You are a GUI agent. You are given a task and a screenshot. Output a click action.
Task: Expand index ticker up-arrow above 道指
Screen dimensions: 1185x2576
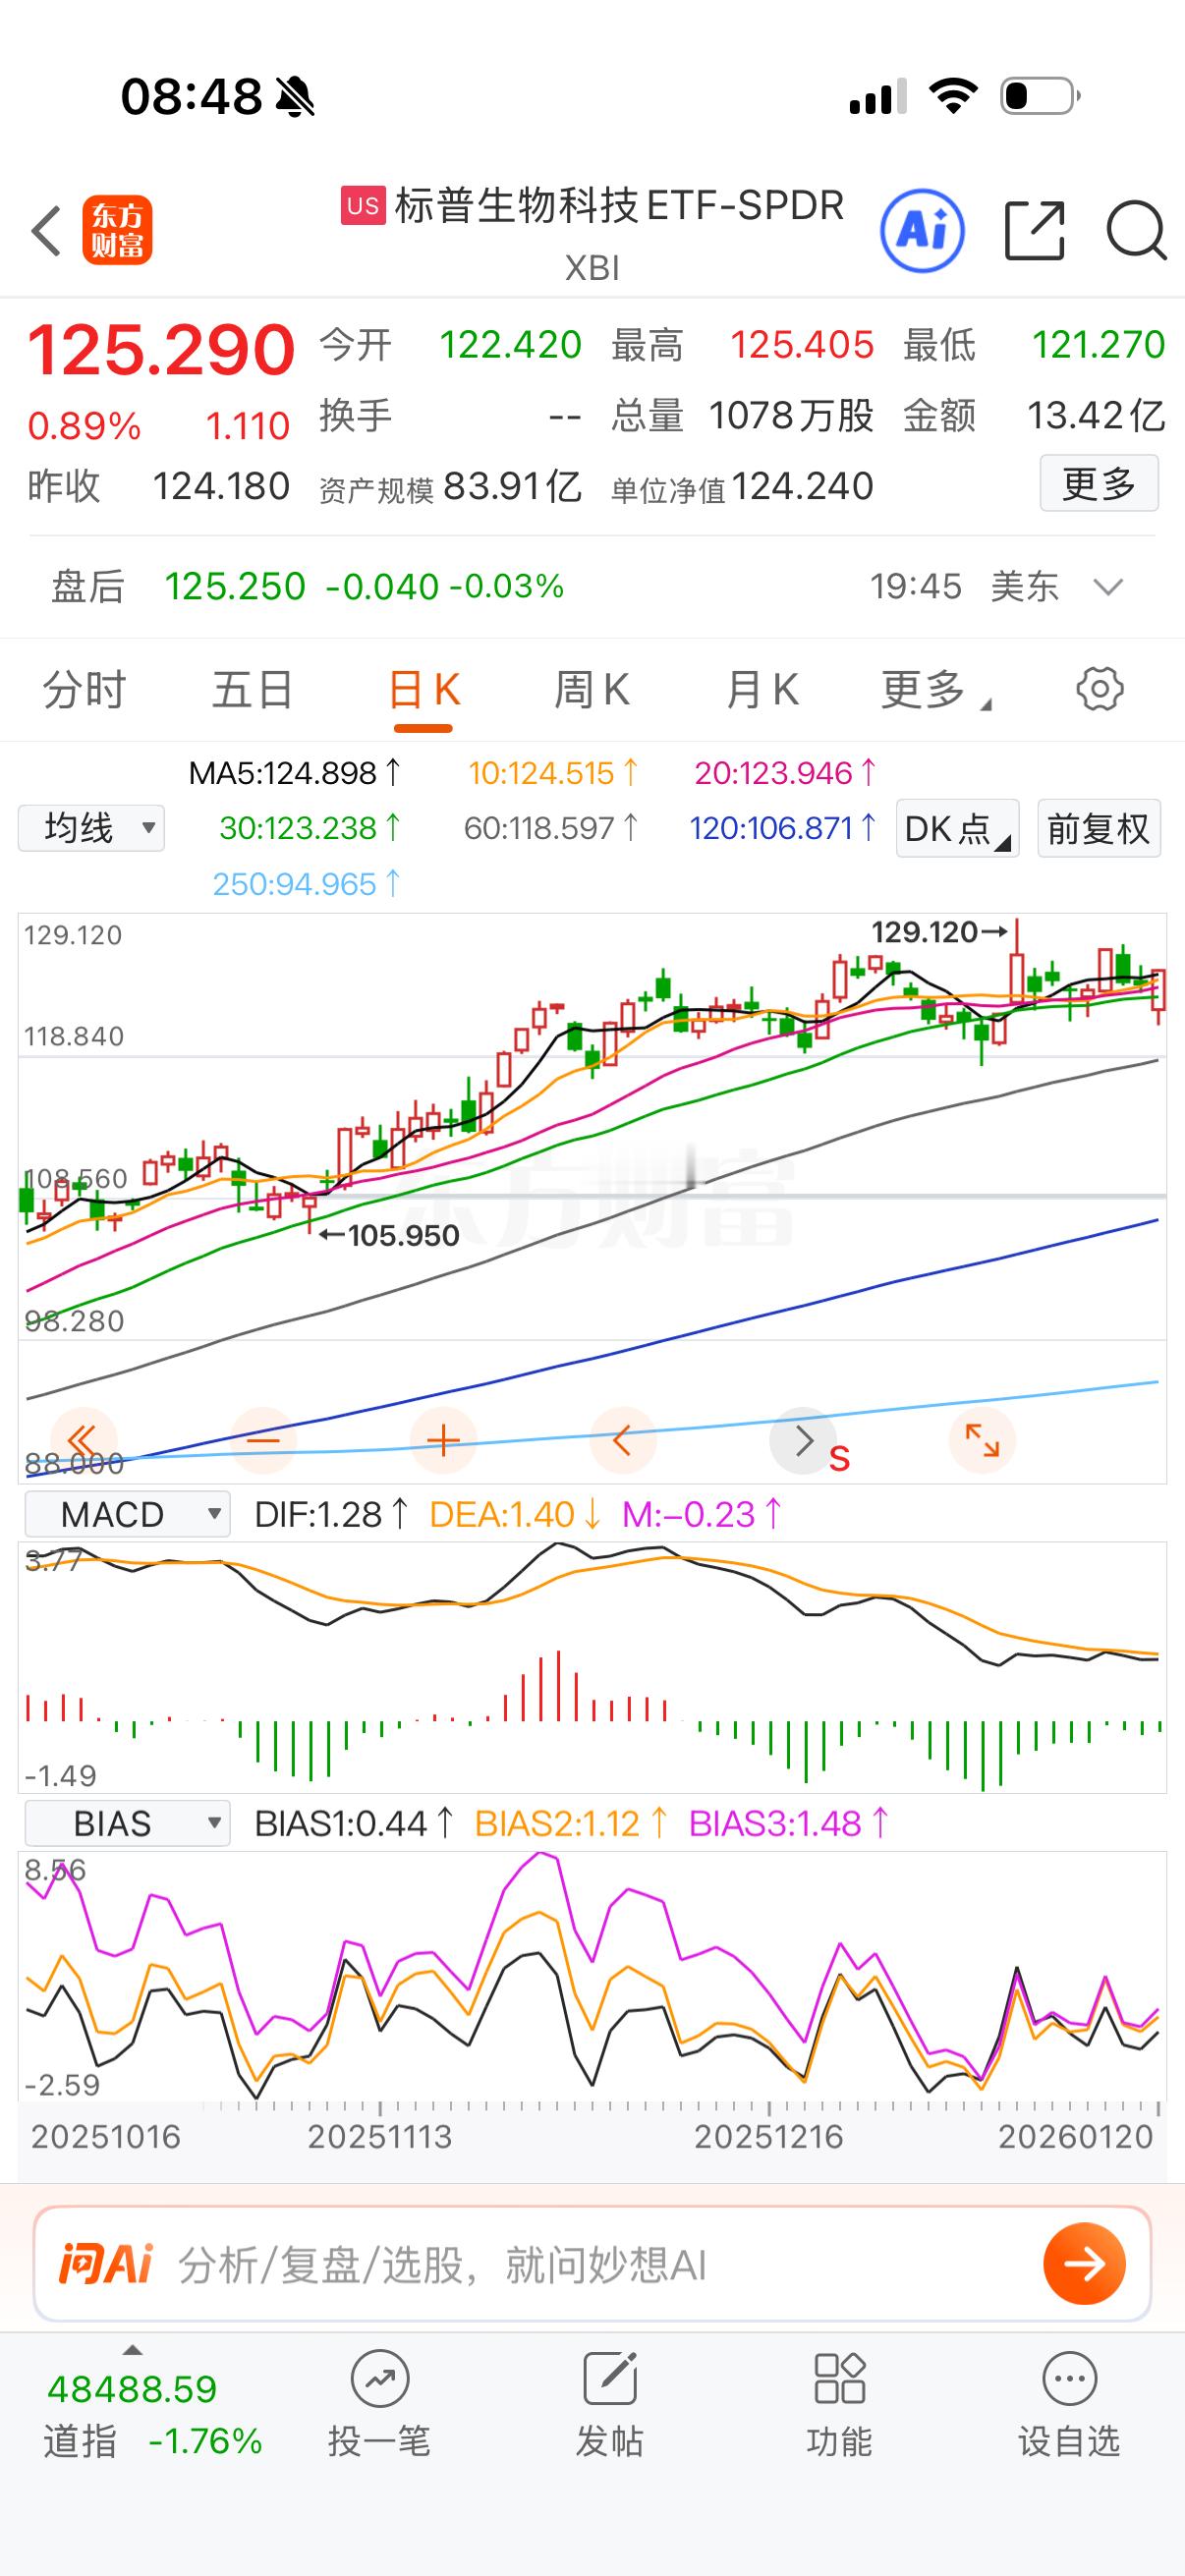[x=132, y=2351]
